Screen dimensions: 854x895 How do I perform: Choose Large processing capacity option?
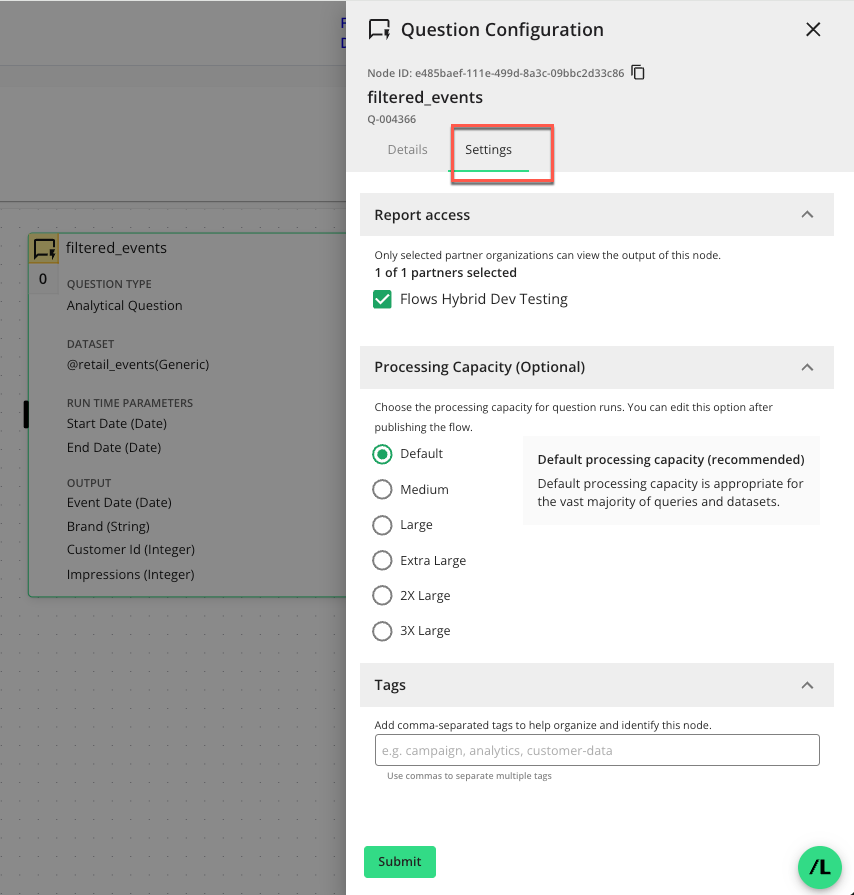(x=382, y=525)
